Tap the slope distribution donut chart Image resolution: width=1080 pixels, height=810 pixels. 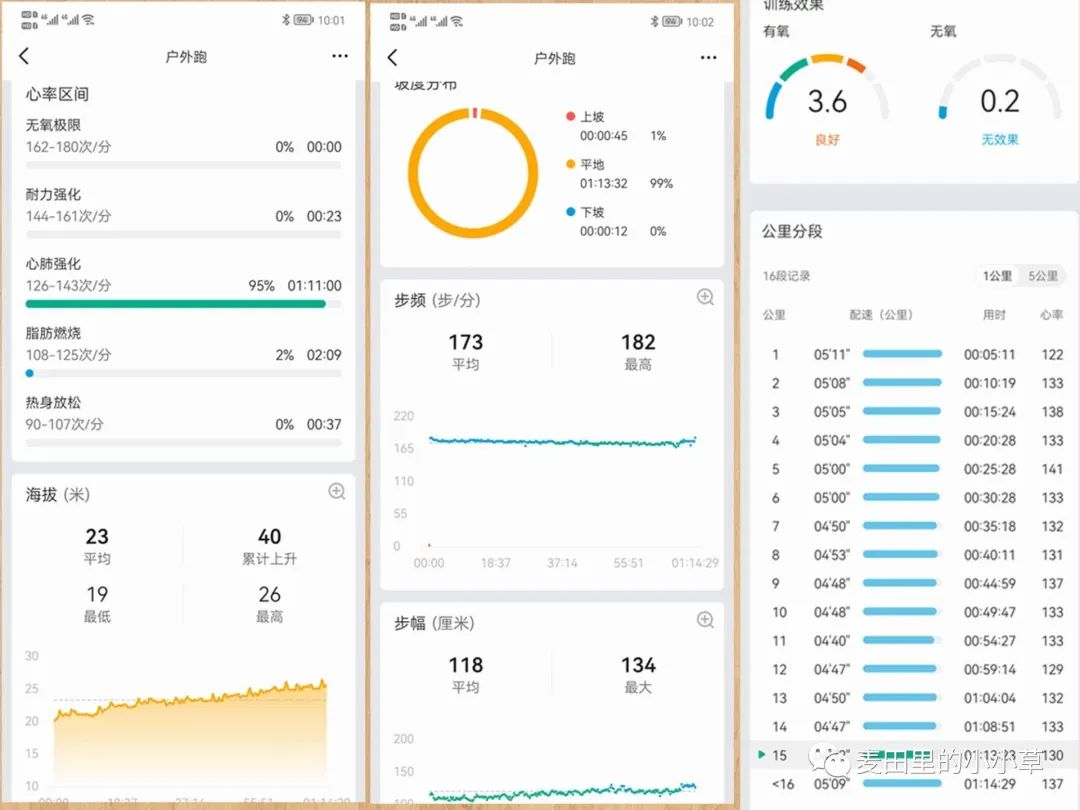[473, 173]
